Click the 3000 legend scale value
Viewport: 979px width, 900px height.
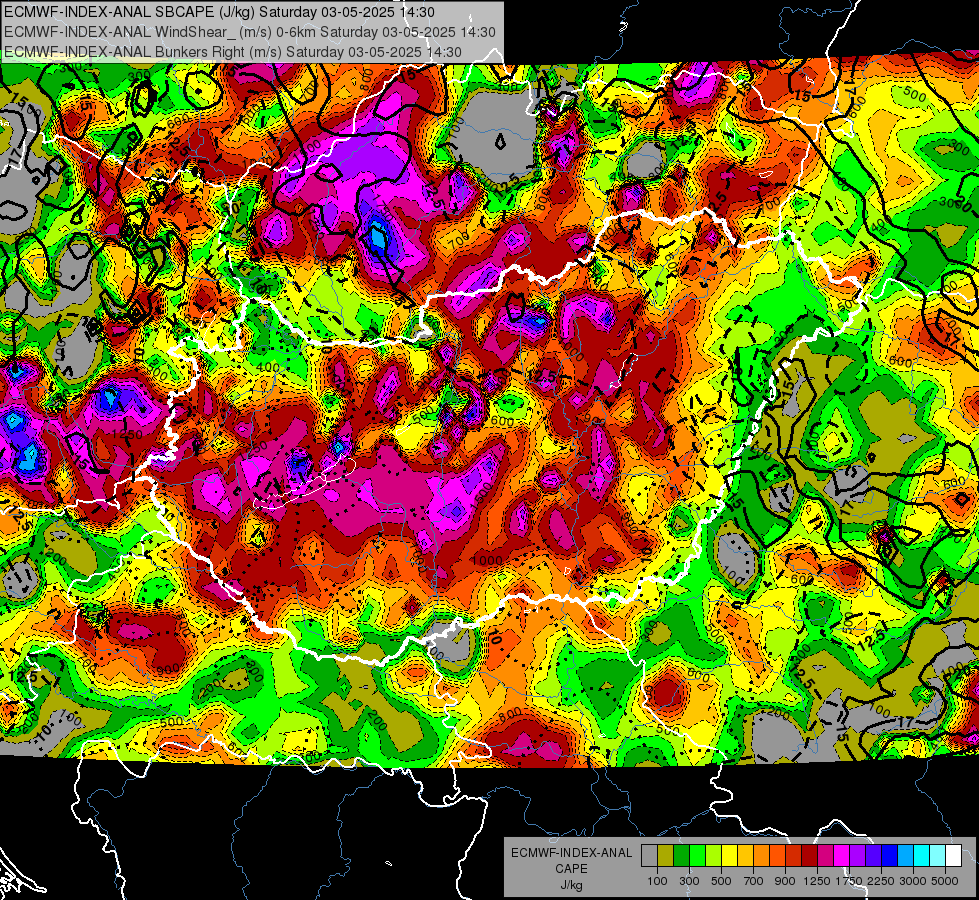click(x=913, y=881)
